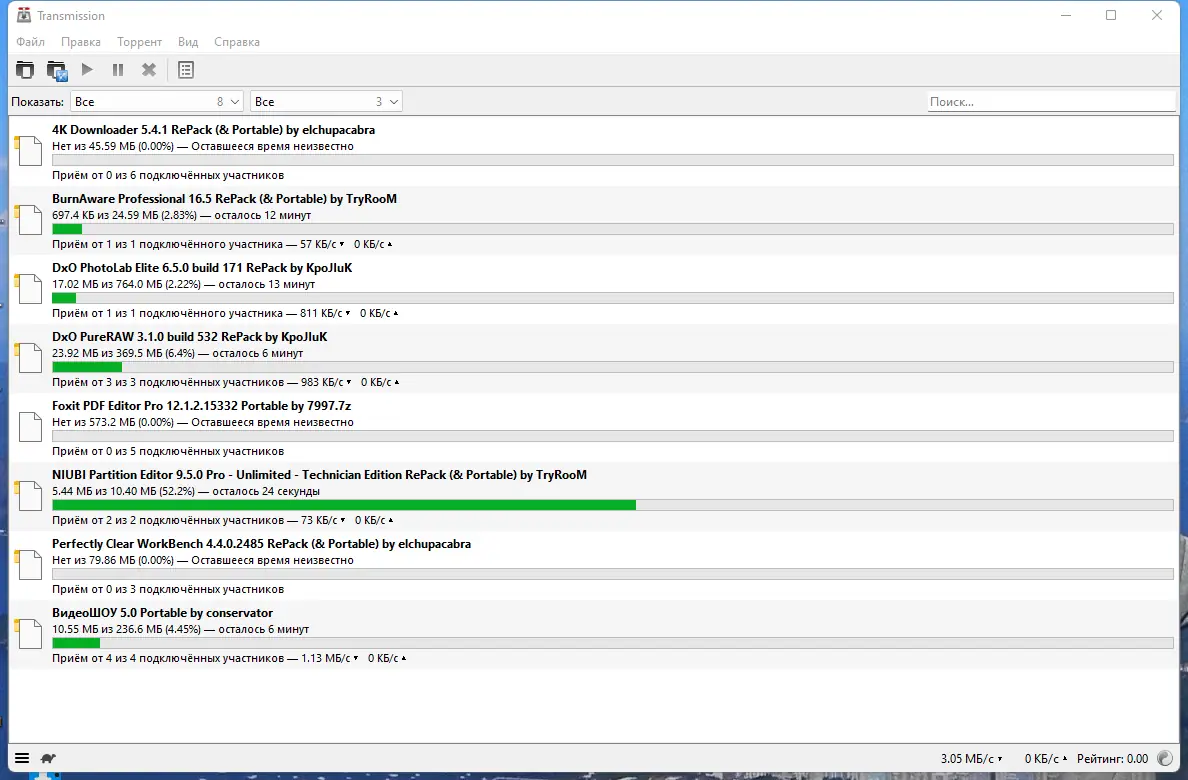Click 'Приём от 0 из 5' peers line
This screenshot has height=780, width=1188.
pyautogui.click(x=168, y=451)
